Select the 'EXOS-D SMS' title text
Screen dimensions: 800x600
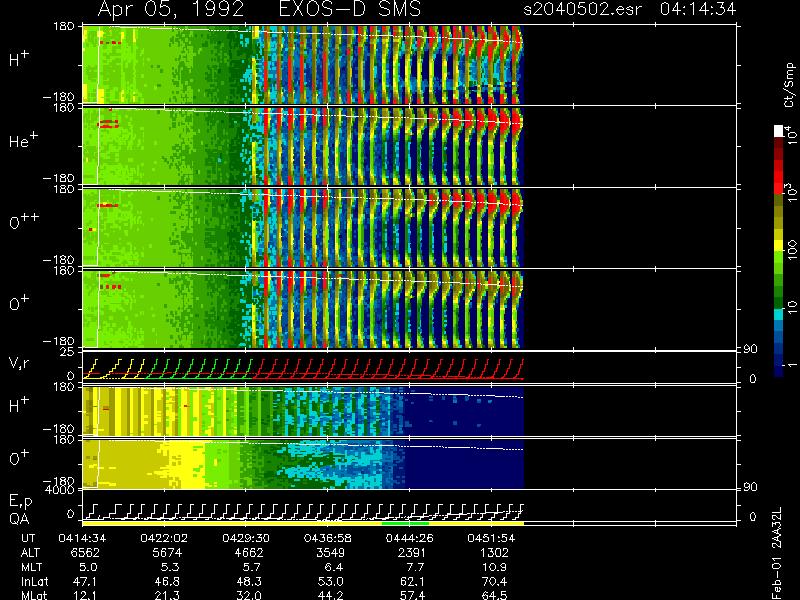[350, 9]
